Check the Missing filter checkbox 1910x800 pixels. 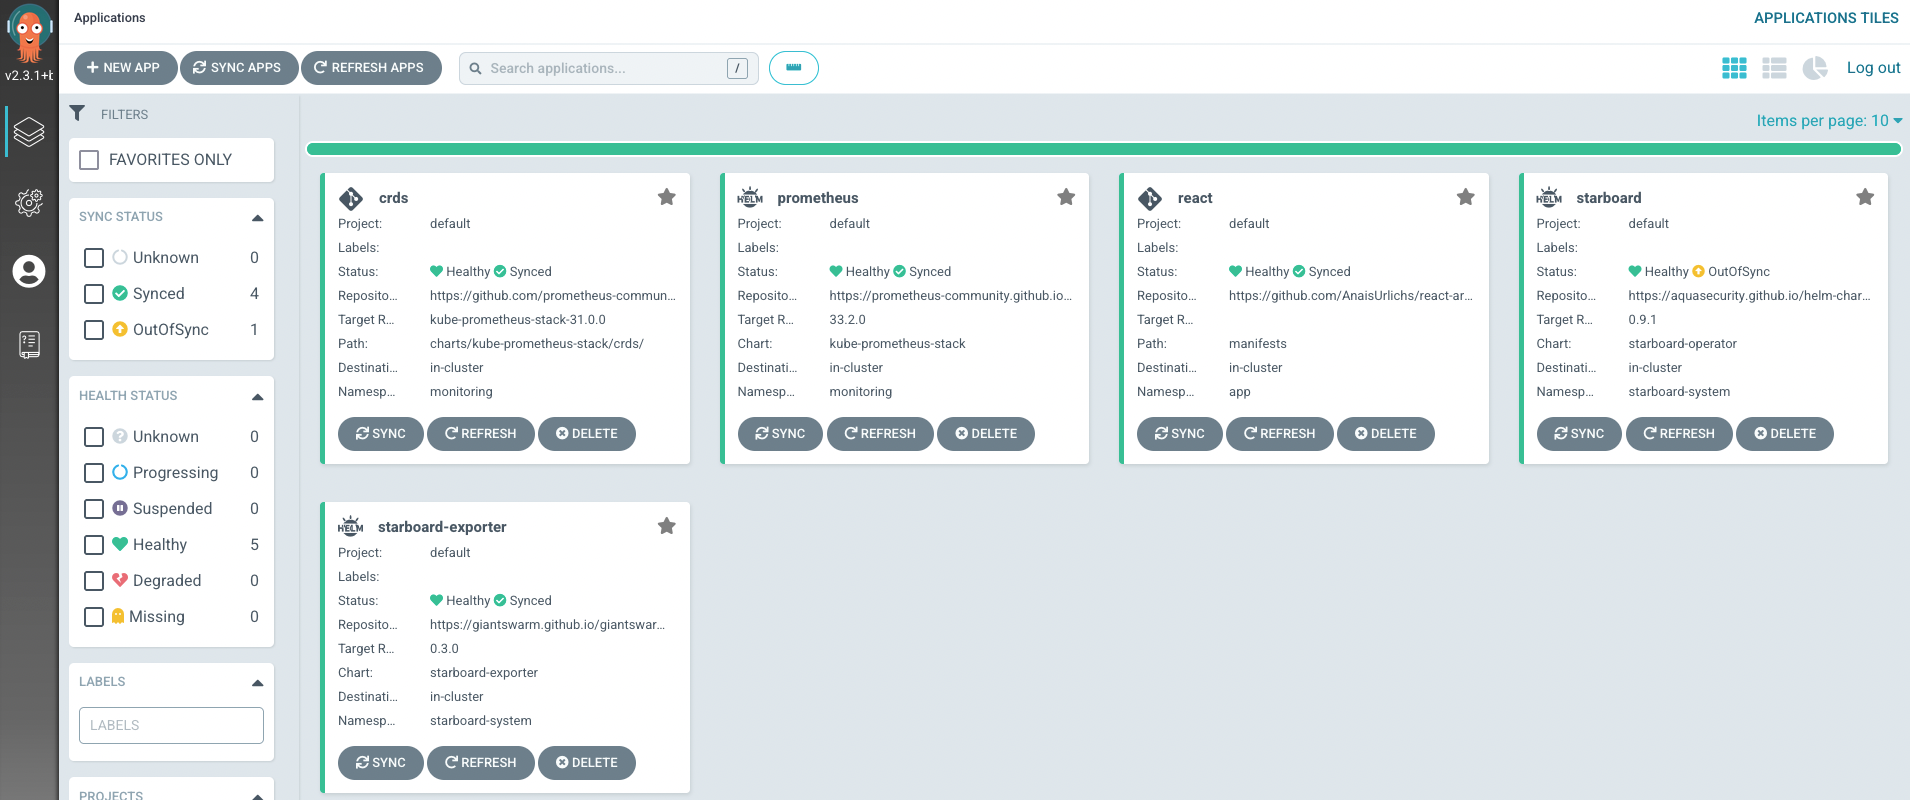[x=94, y=617]
